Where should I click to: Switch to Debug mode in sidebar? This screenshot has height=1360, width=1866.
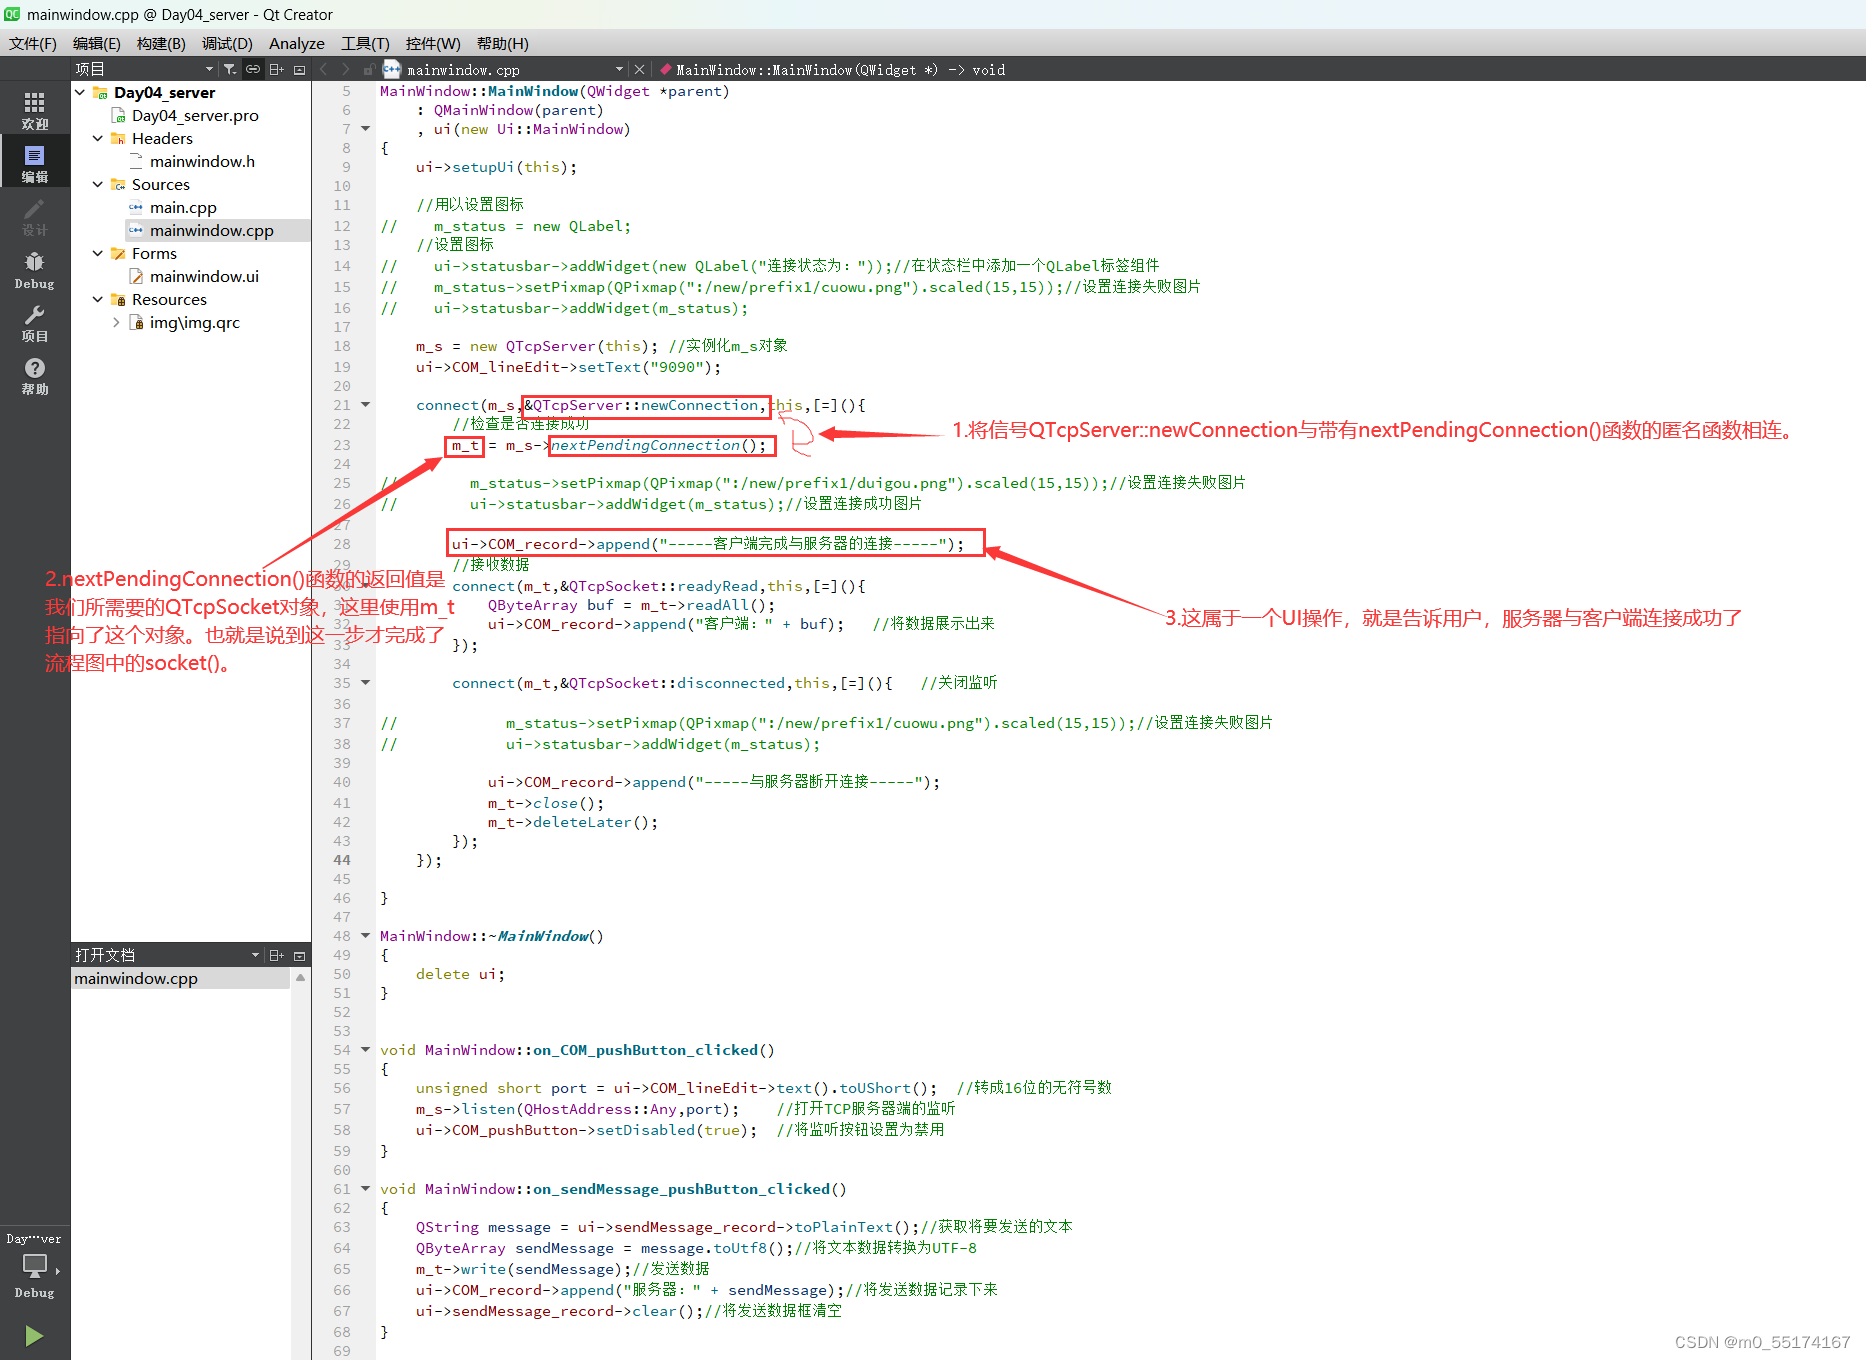point(34,270)
